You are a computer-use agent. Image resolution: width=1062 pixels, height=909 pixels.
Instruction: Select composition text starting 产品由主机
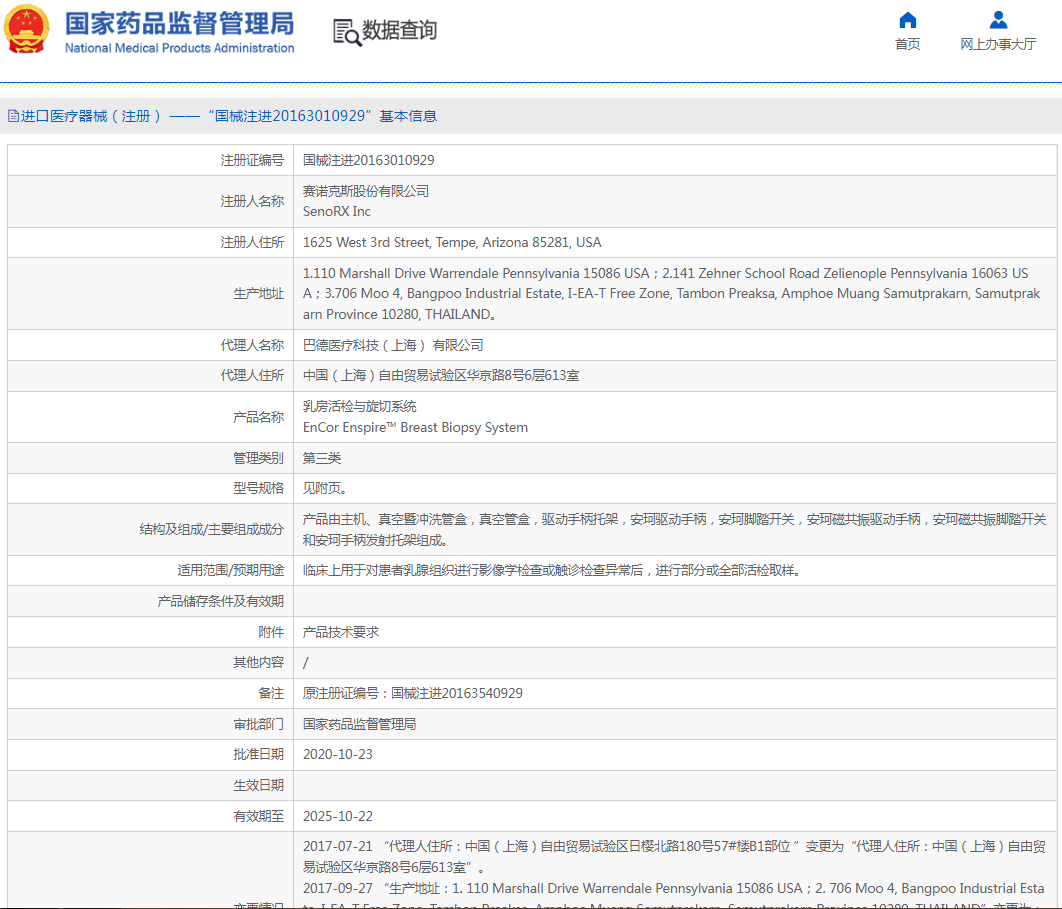(675, 530)
